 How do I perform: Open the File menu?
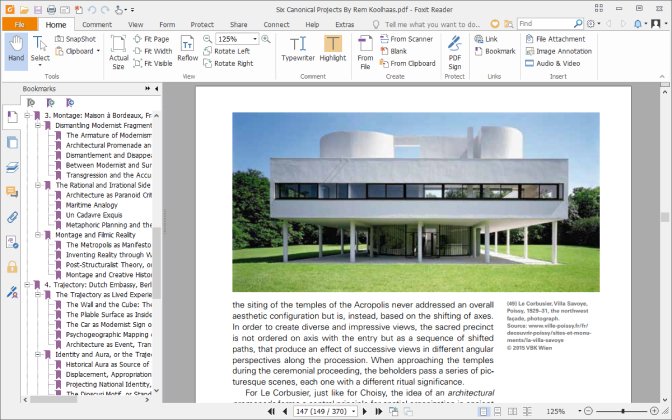19,24
